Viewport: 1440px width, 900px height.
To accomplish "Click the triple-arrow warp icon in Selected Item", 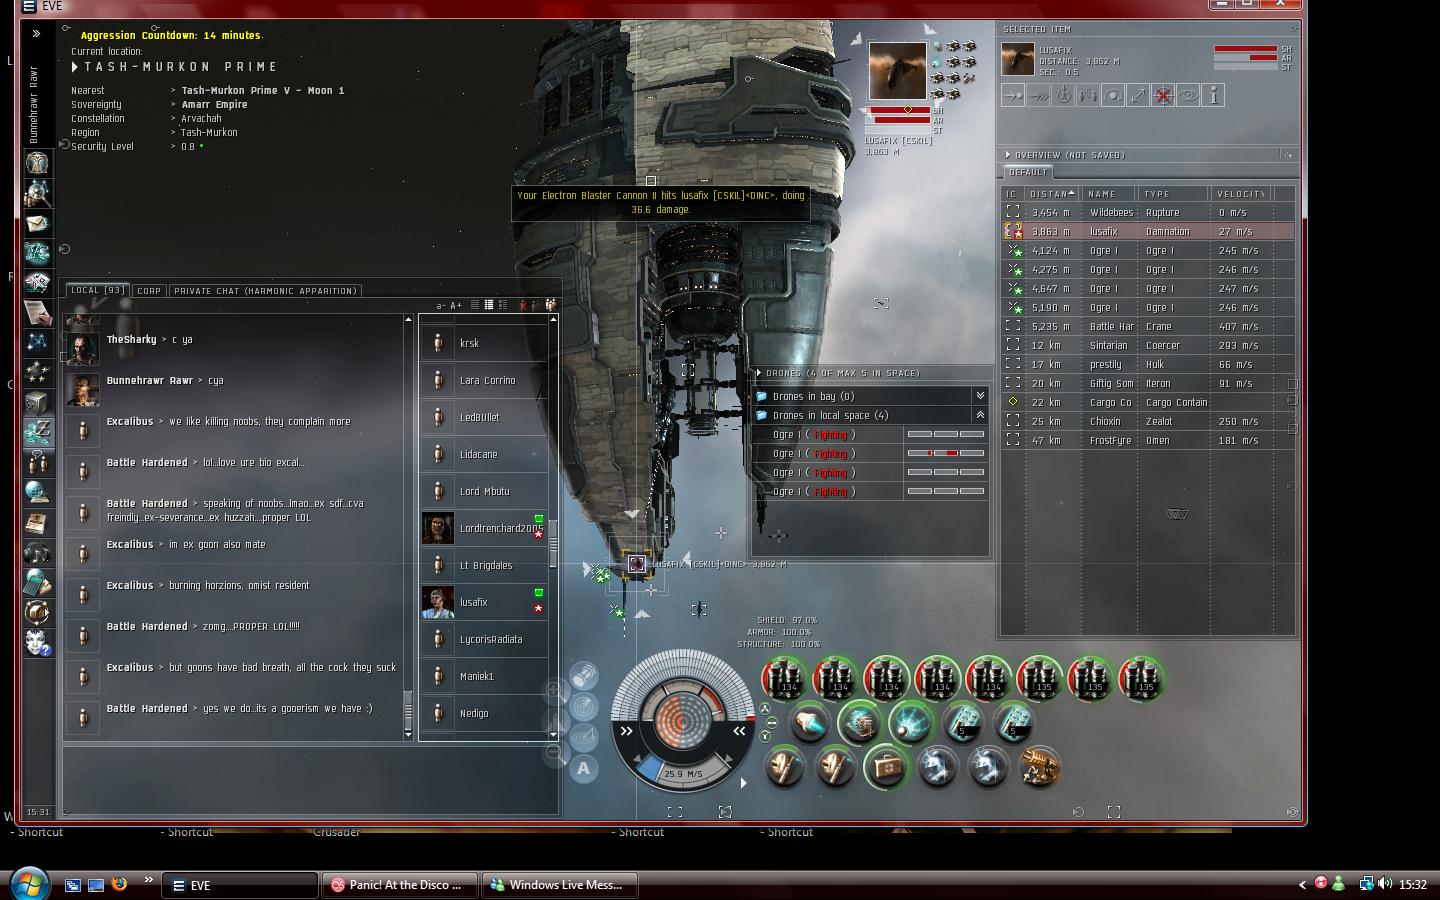I will pos(1038,95).
